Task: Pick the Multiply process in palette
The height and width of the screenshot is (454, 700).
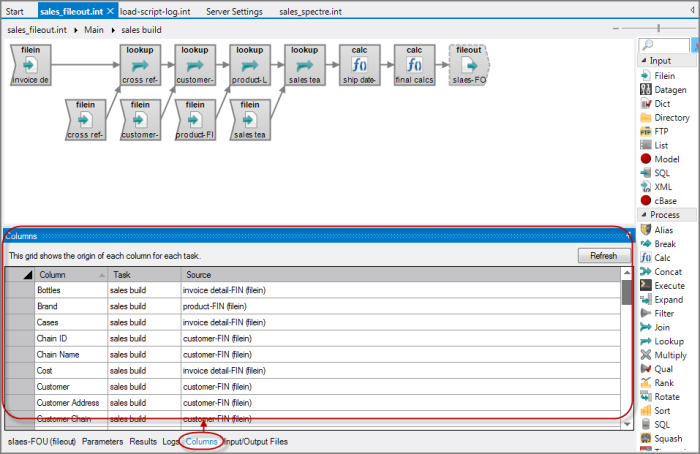Action: tap(671, 355)
